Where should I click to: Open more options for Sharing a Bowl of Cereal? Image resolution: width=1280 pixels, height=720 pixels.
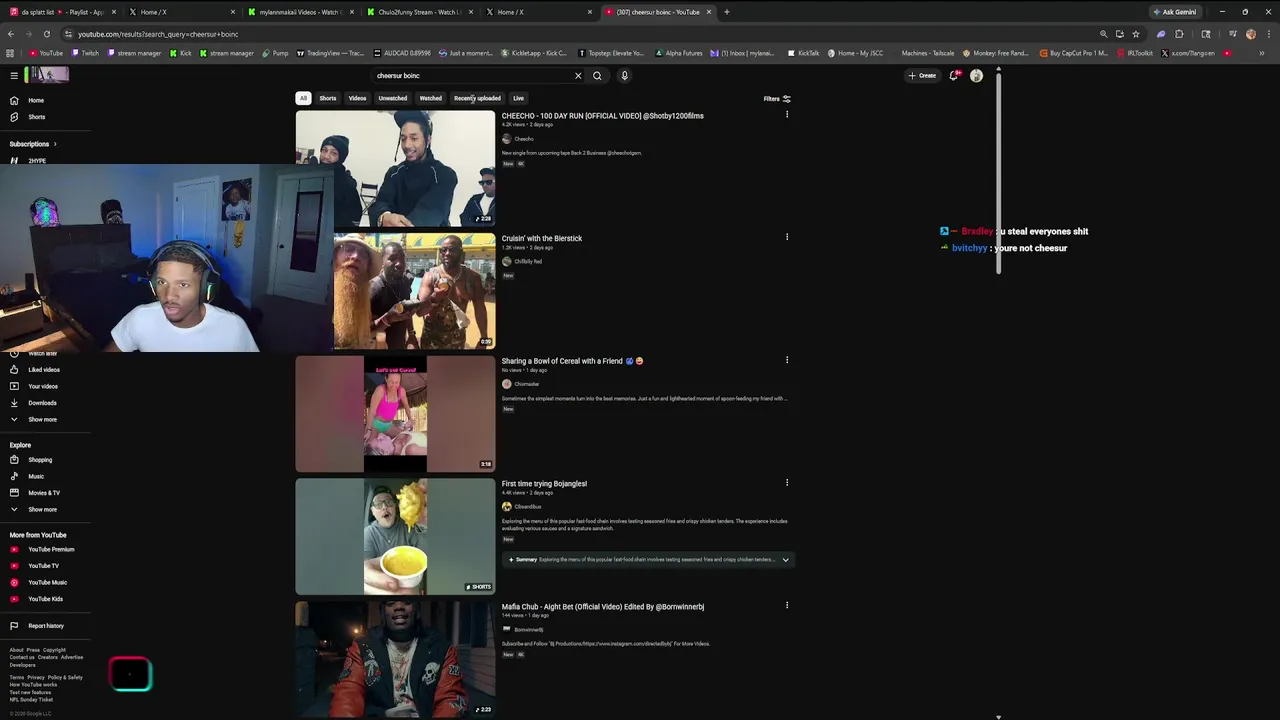tap(787, 360)
